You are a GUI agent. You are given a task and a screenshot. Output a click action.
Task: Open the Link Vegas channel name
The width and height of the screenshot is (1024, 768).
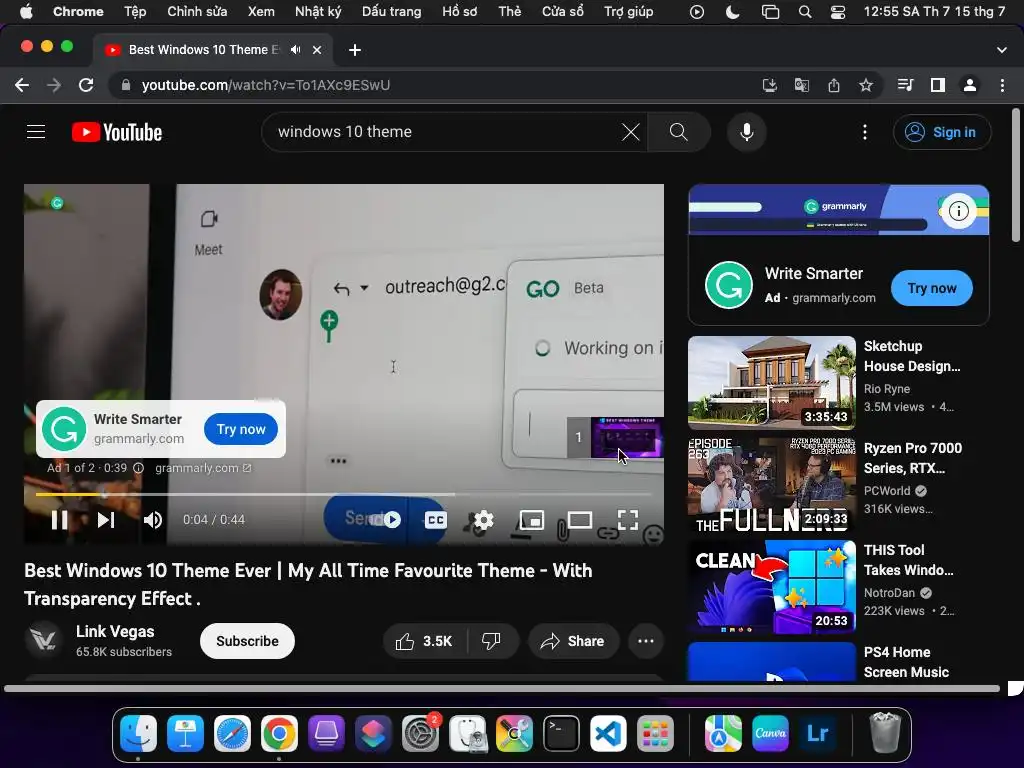[115, 632]
